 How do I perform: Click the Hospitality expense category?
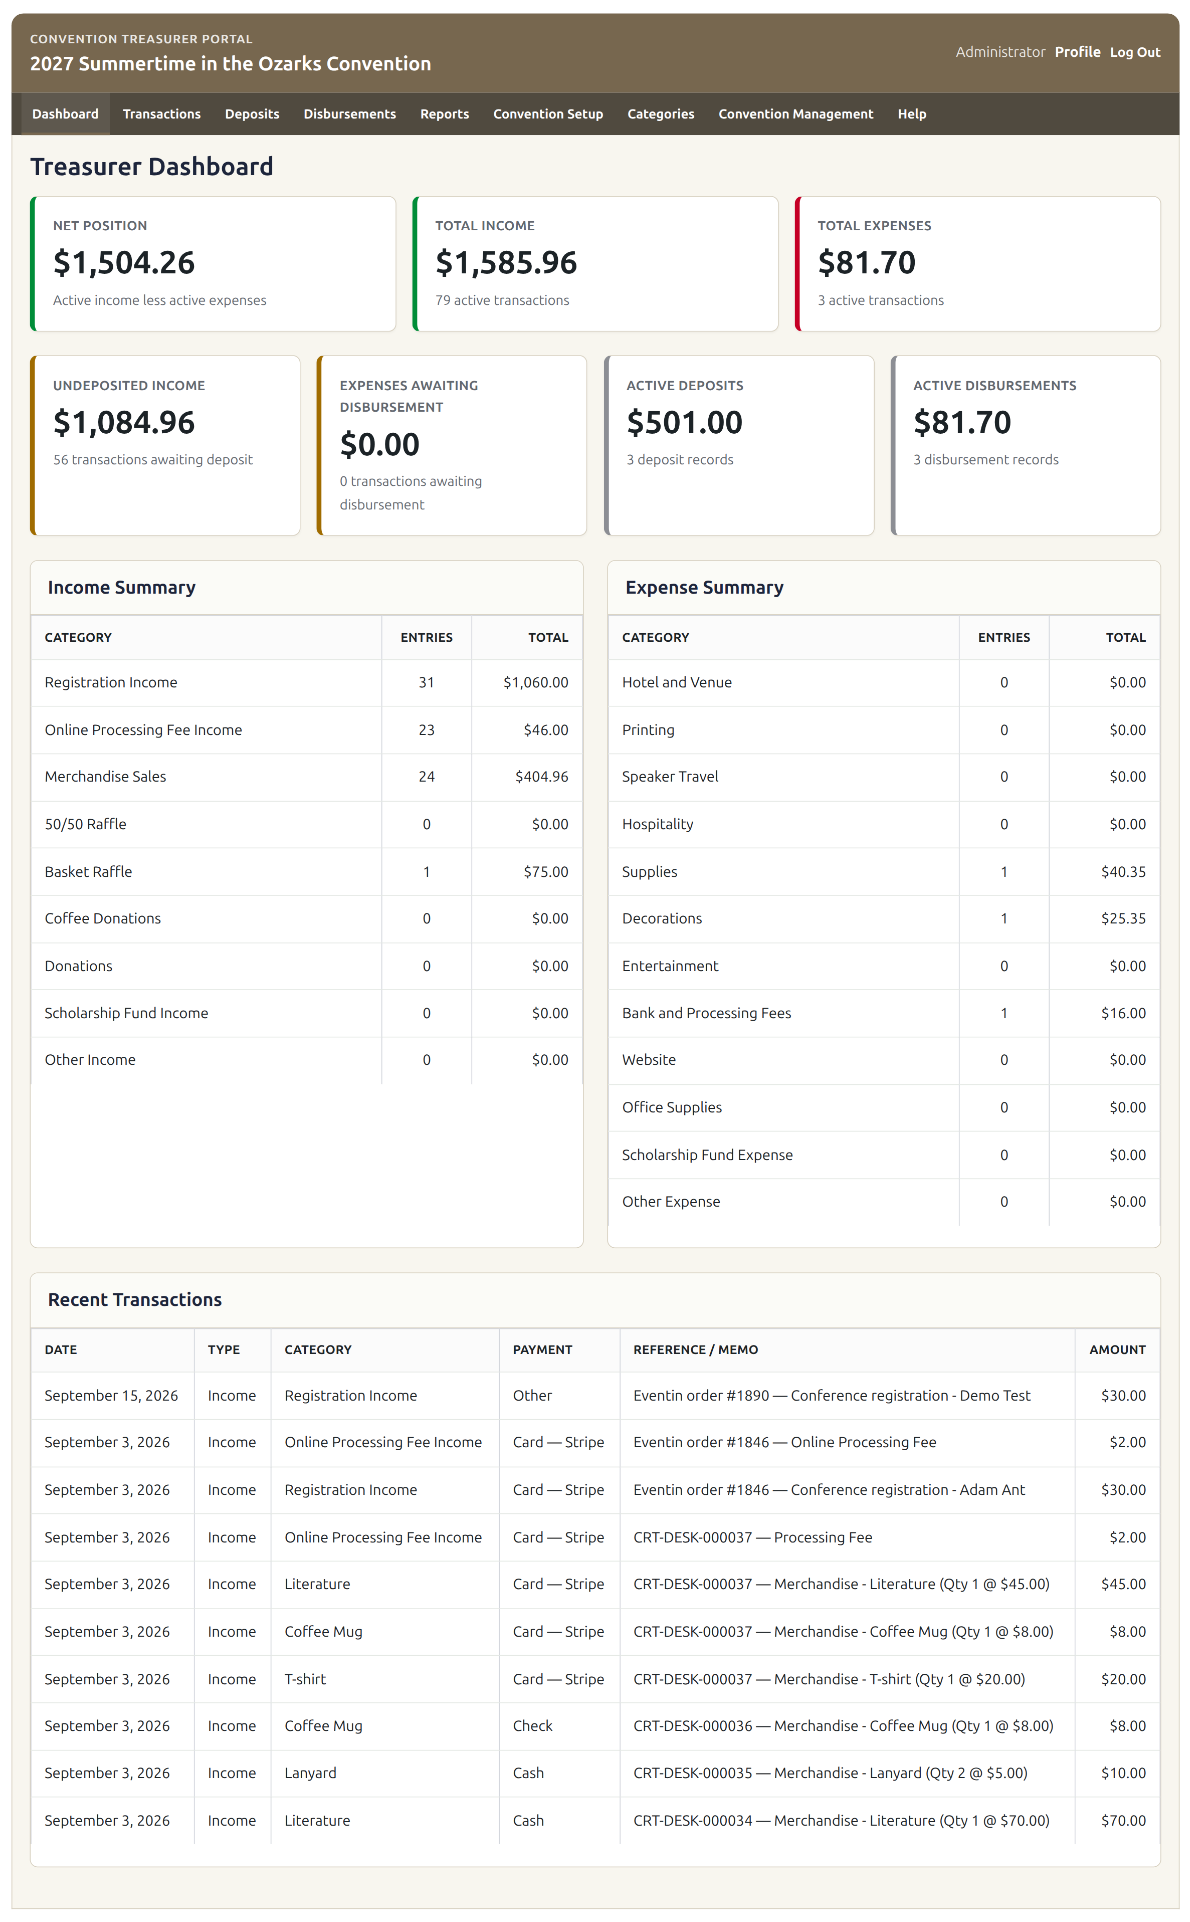coord(658,824)
